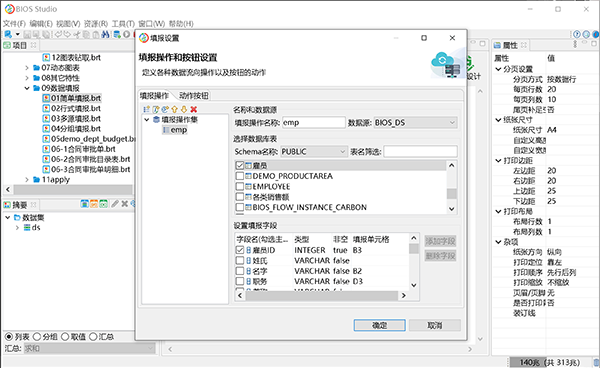Expand the ds dataset node
600x368 pixels.
coord(17,228)
